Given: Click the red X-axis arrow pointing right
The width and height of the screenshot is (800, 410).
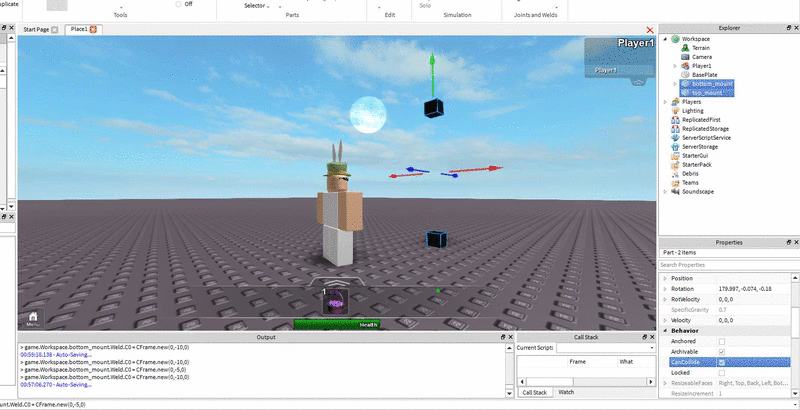Looking at the screenshot, I should (476, 169).
